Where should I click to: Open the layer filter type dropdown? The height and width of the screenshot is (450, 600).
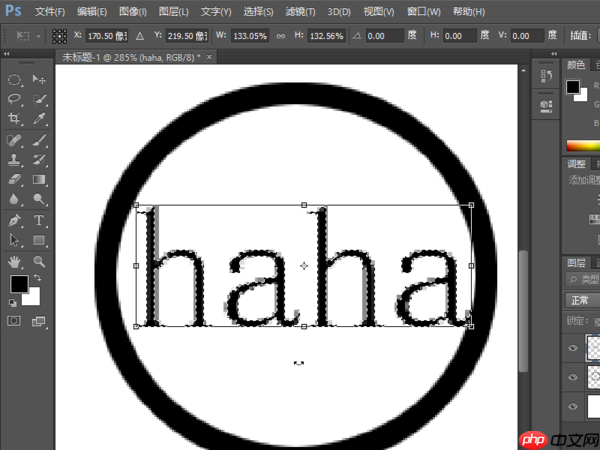click(x=583, y=279)
